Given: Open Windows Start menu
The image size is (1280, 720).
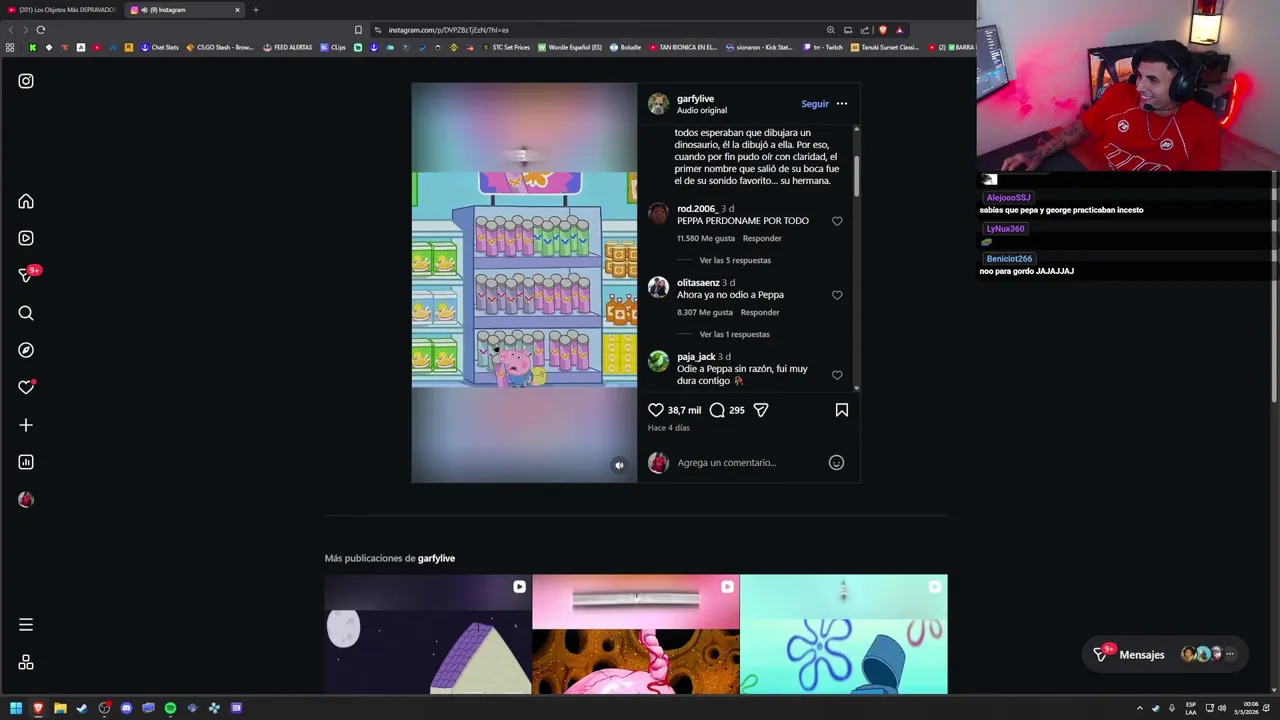Looking at the screenshot, I should point(16,708).
